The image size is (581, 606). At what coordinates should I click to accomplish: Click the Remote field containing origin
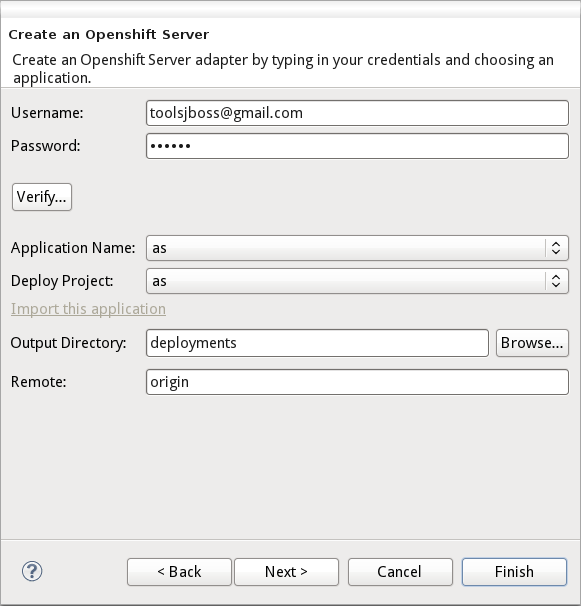[357, 382]
